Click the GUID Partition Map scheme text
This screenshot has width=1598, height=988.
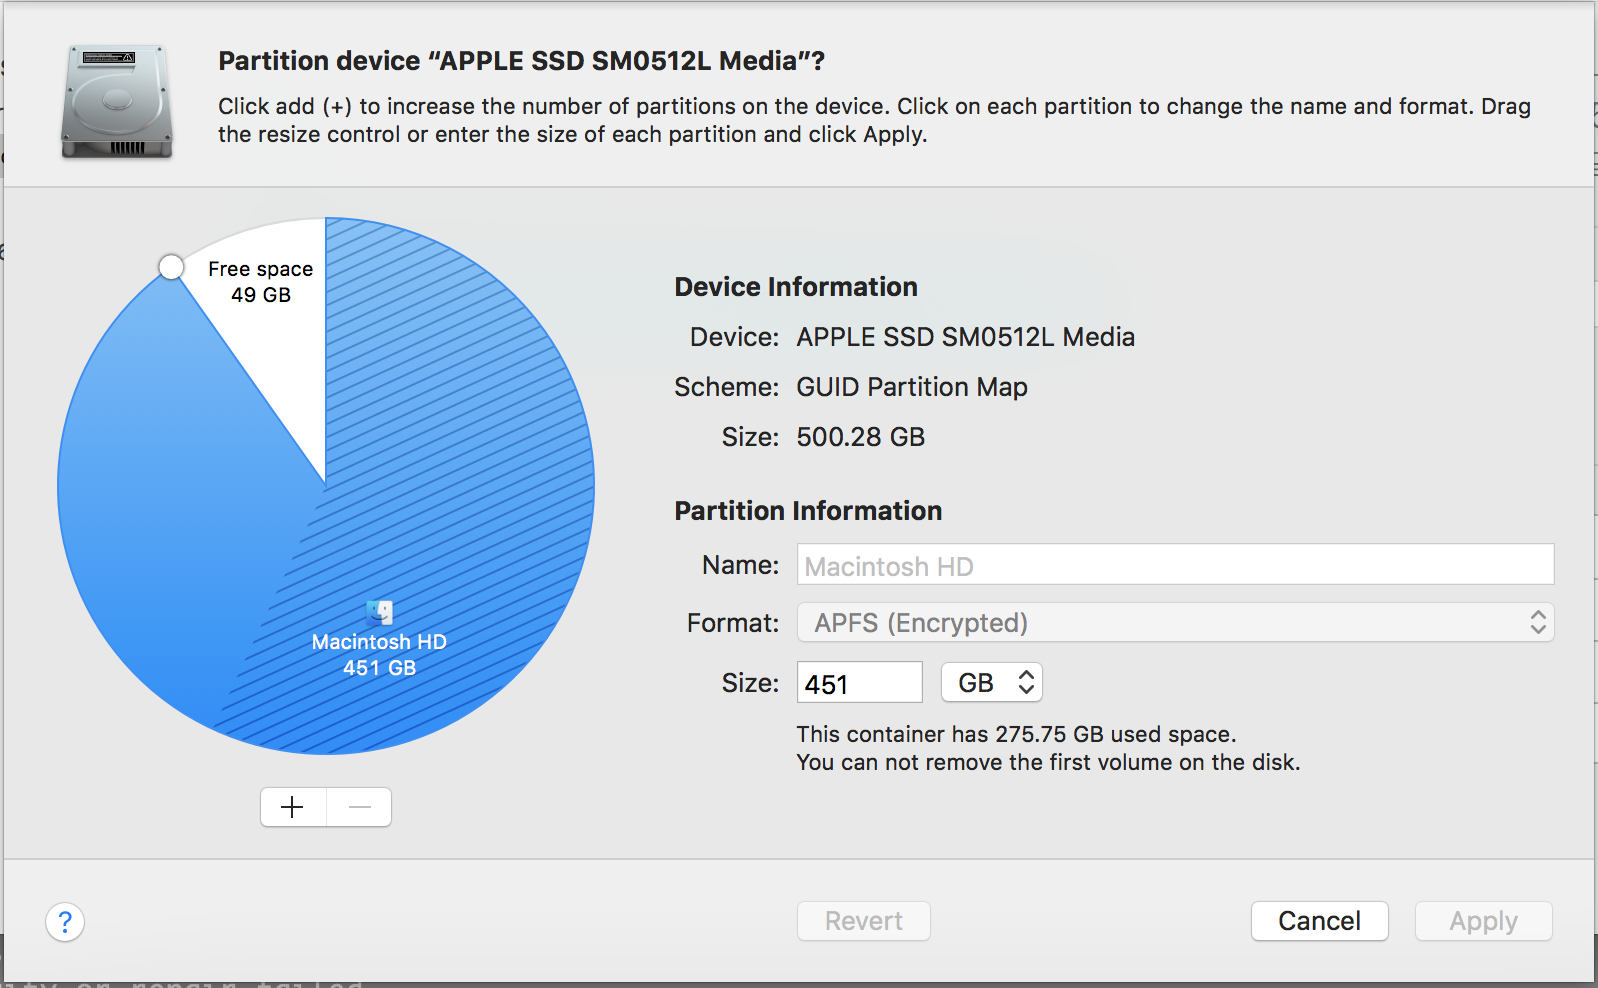[911, 387]
